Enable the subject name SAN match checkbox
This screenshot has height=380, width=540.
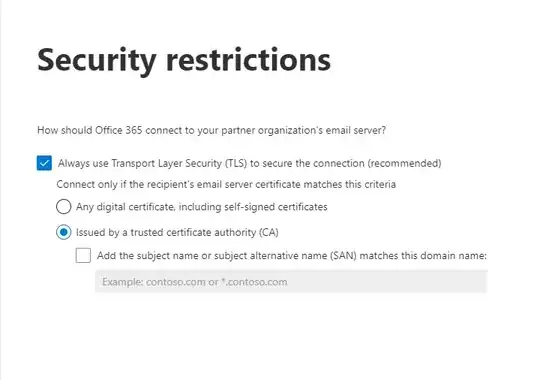[x=83, y=255]
